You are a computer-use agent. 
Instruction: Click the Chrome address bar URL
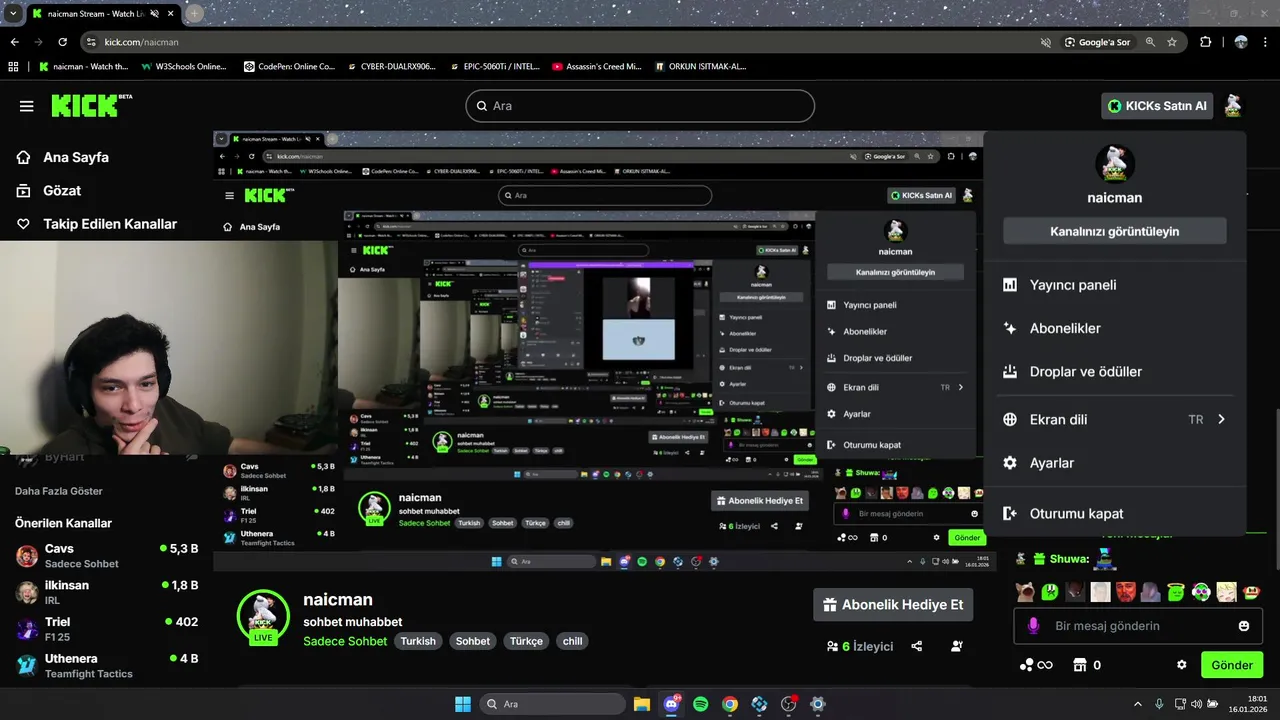[x=141, y=42]
